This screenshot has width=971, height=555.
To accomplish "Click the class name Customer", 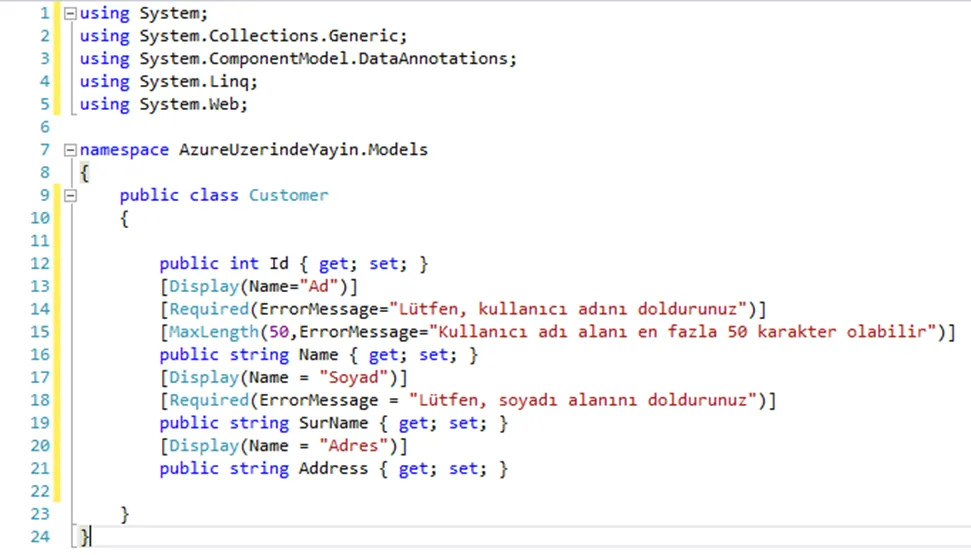I will (289, 195).
